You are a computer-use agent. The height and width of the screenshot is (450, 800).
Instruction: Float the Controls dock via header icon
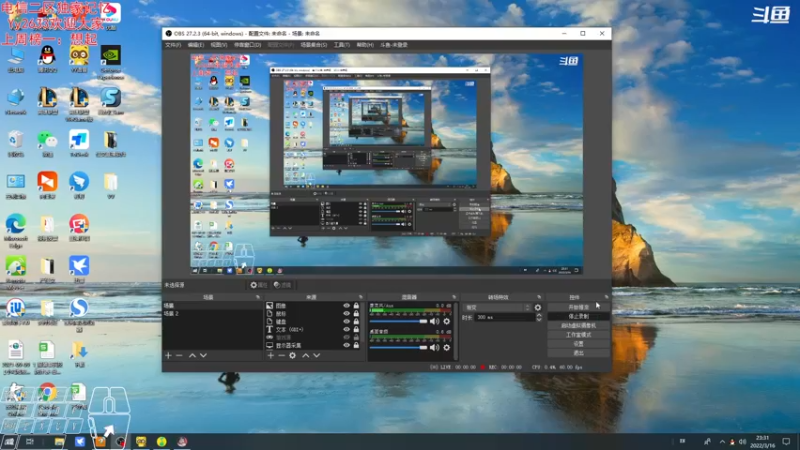607,297
